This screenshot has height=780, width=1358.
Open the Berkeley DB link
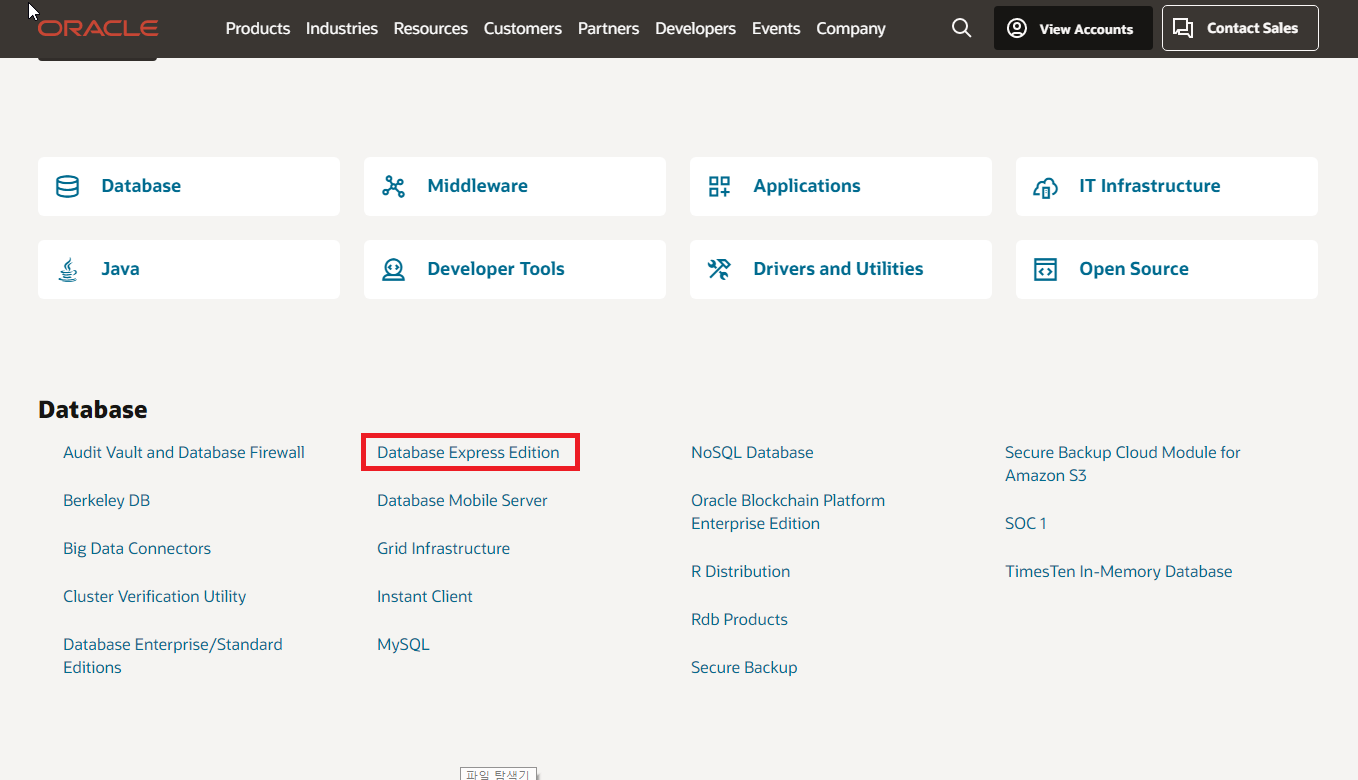click(106, 500)
